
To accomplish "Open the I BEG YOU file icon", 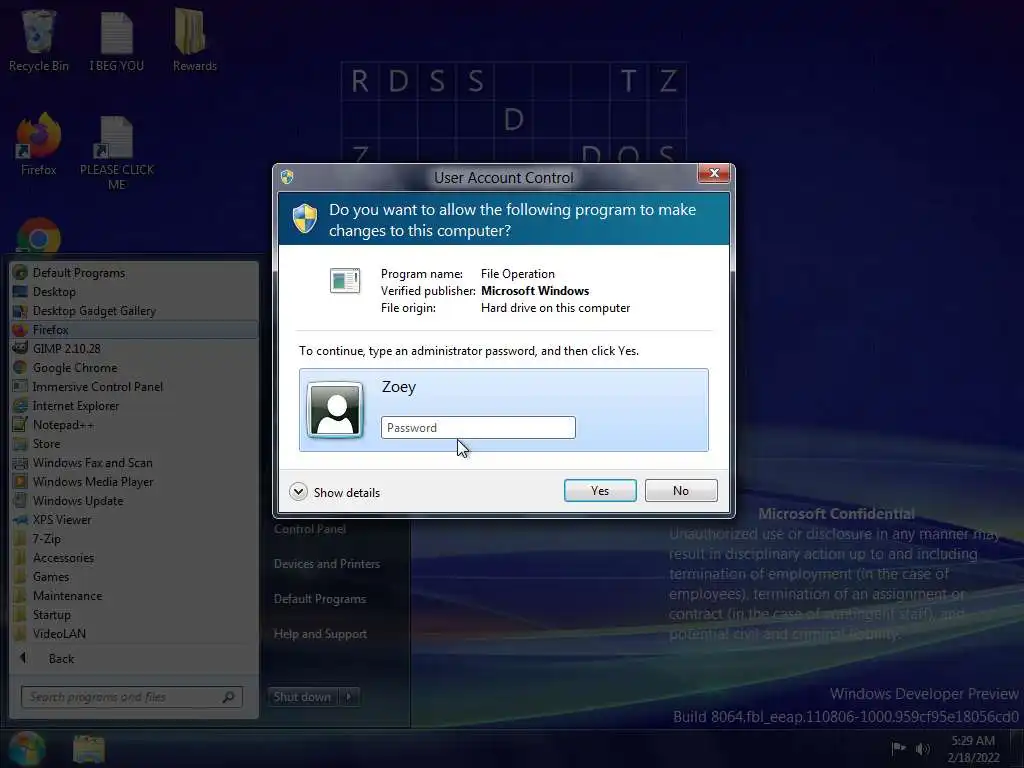I will (116, 40).
